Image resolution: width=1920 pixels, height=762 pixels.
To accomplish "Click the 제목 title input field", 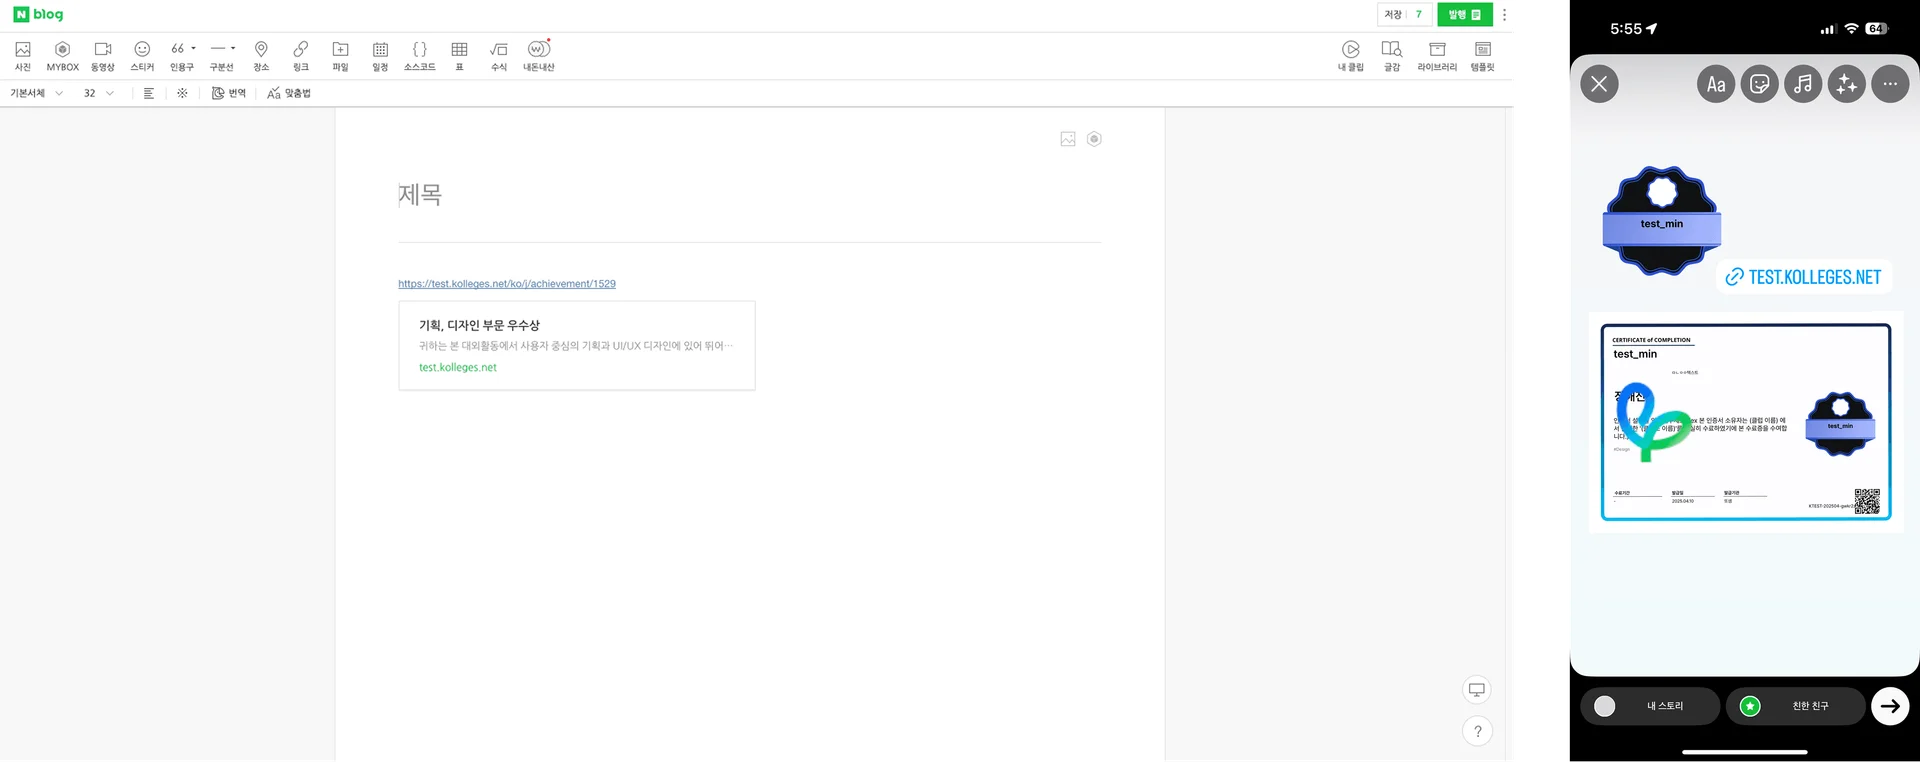I will point(749,195).
